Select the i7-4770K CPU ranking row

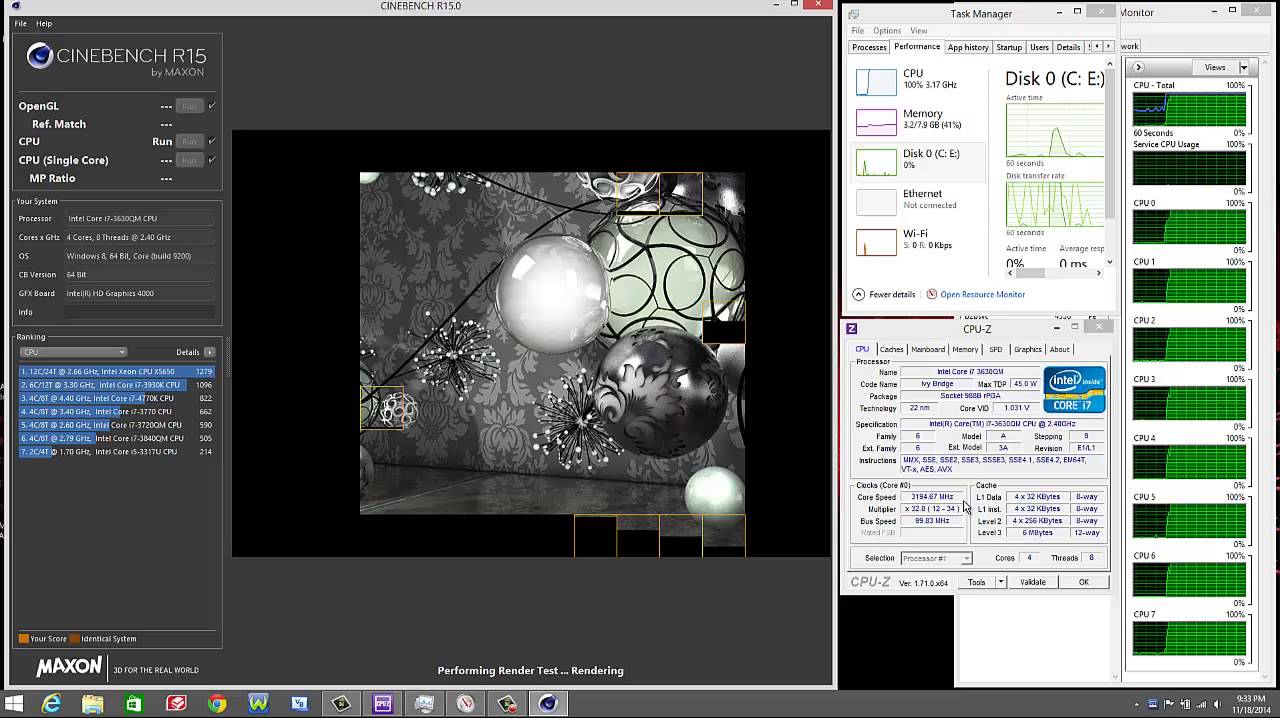coord(116,398)
